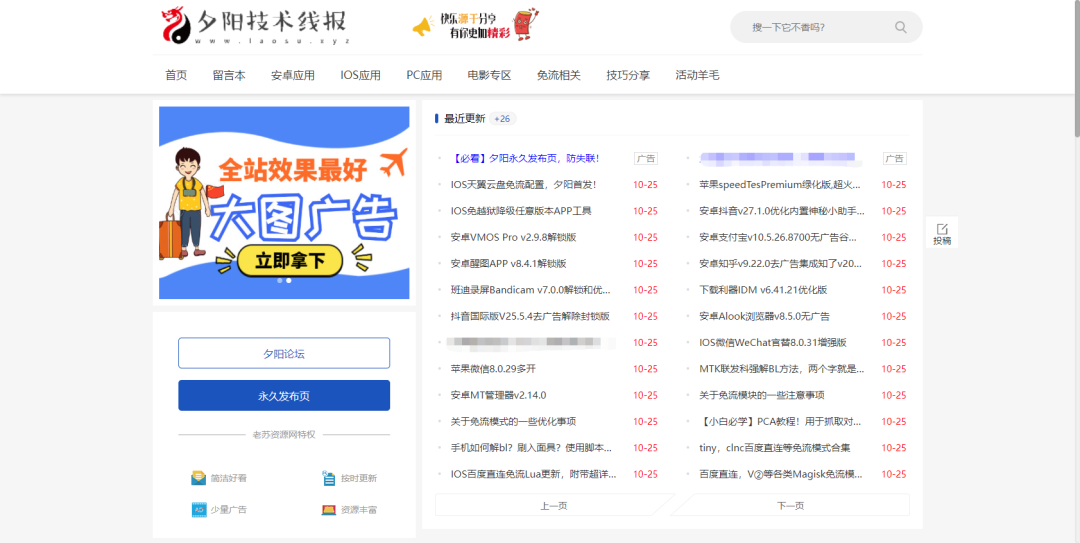Open 关于免流模块的一些注意事项 post
1080x543 pixels.
762,395
